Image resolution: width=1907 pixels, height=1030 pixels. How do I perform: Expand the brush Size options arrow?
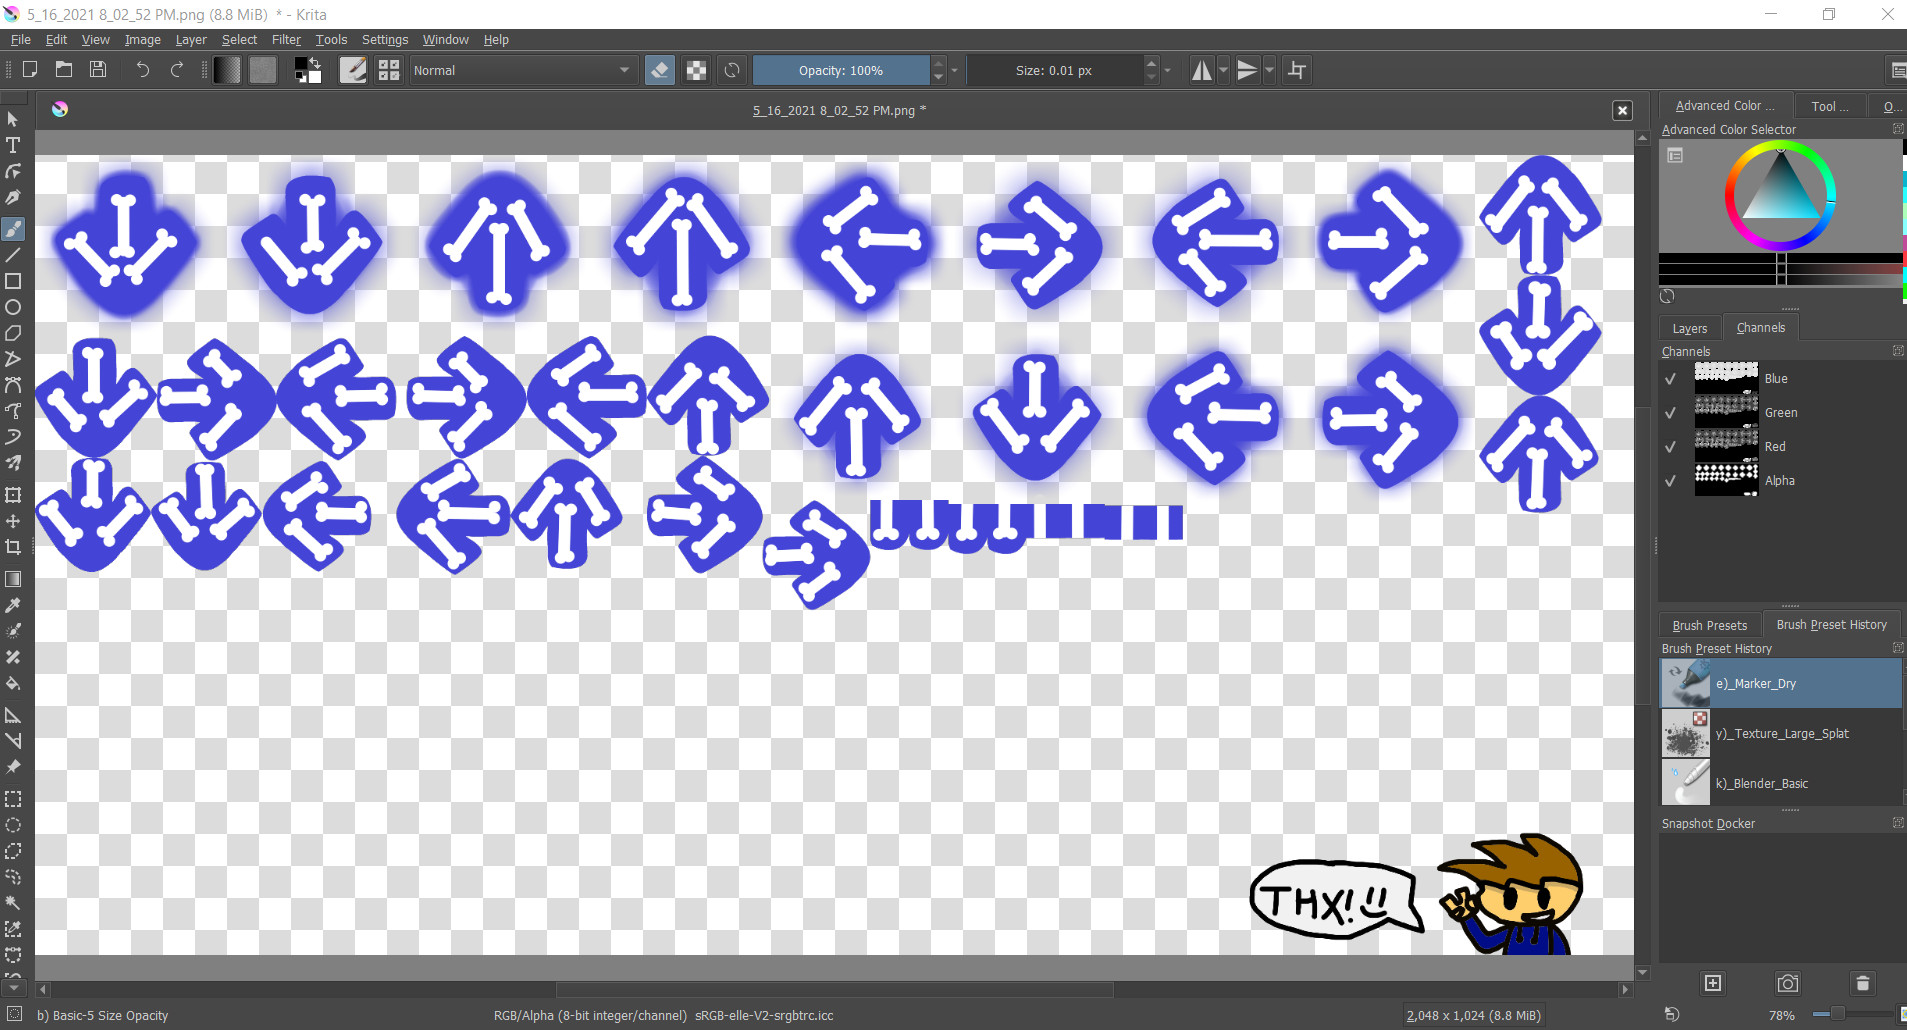[x=1167, y=70]
